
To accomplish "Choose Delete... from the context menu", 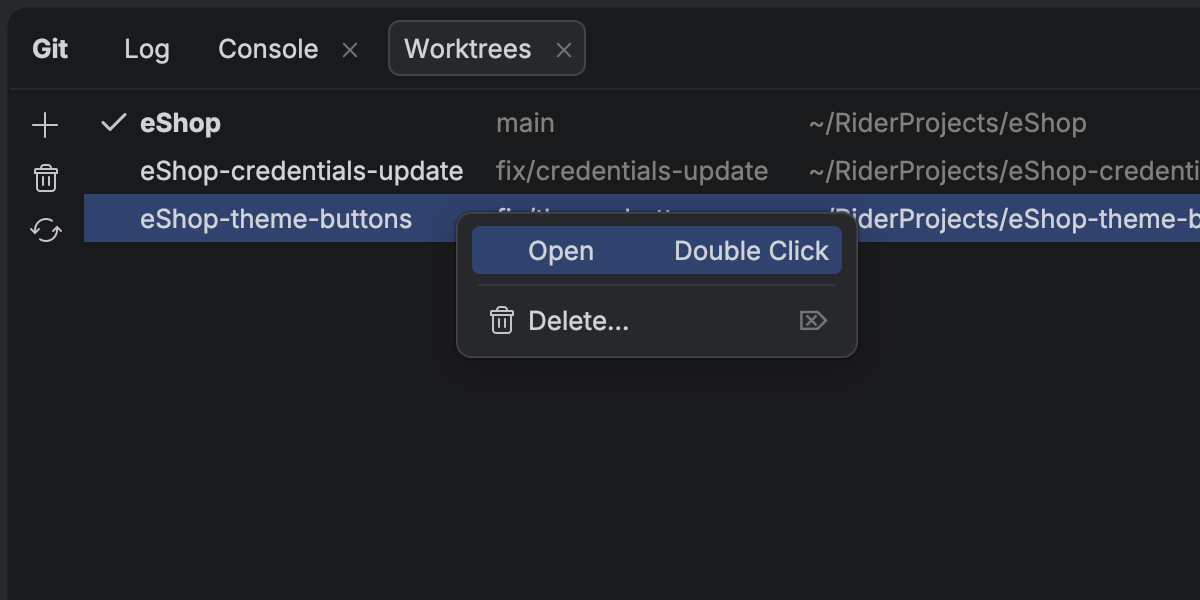I will coord(578,321).
